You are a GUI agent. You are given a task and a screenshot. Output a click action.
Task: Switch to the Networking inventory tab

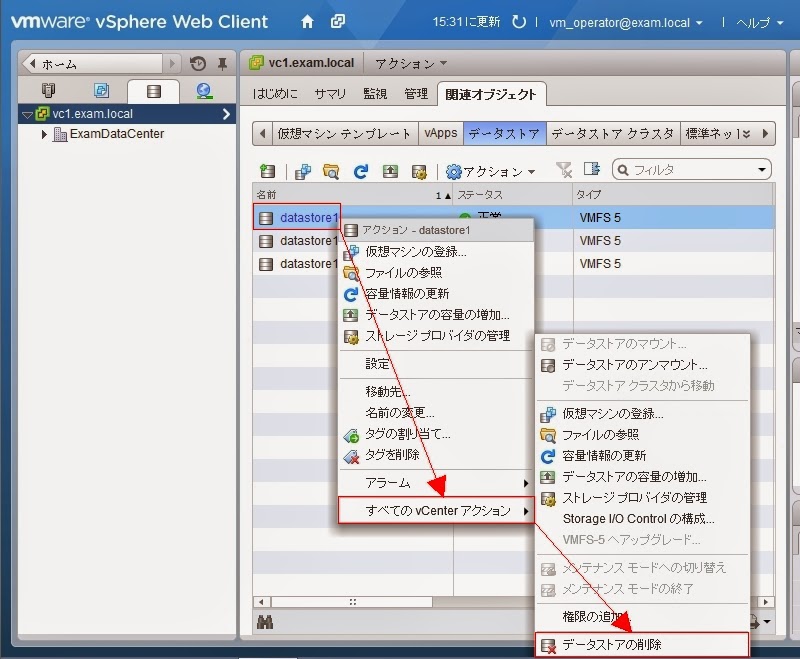(x=204, y=91)
